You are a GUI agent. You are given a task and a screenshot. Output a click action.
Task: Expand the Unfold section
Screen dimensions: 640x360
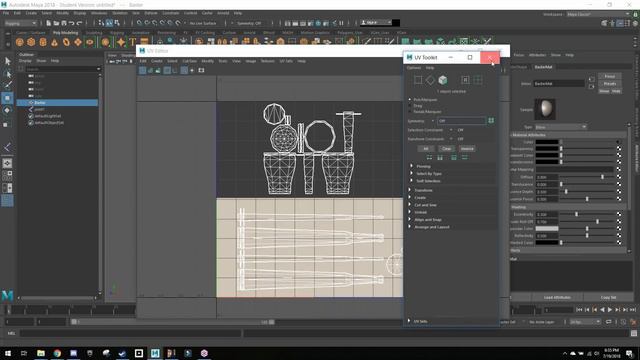click(x=420, y=212)
